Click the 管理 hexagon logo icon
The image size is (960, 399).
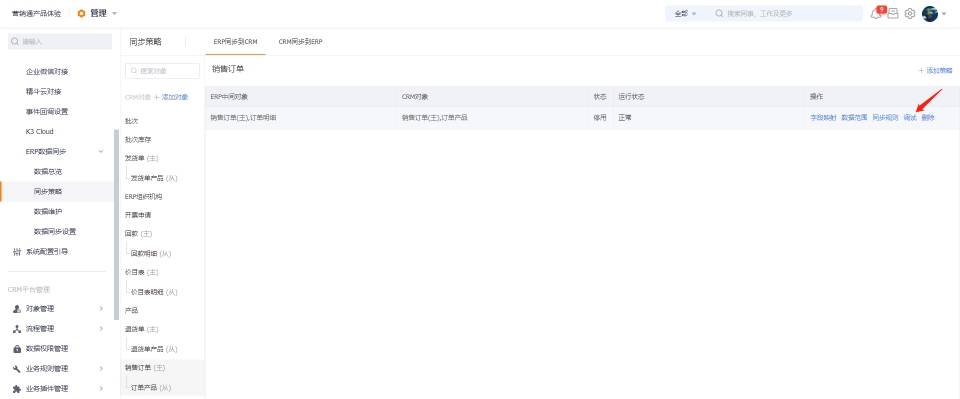coord(81,13)
